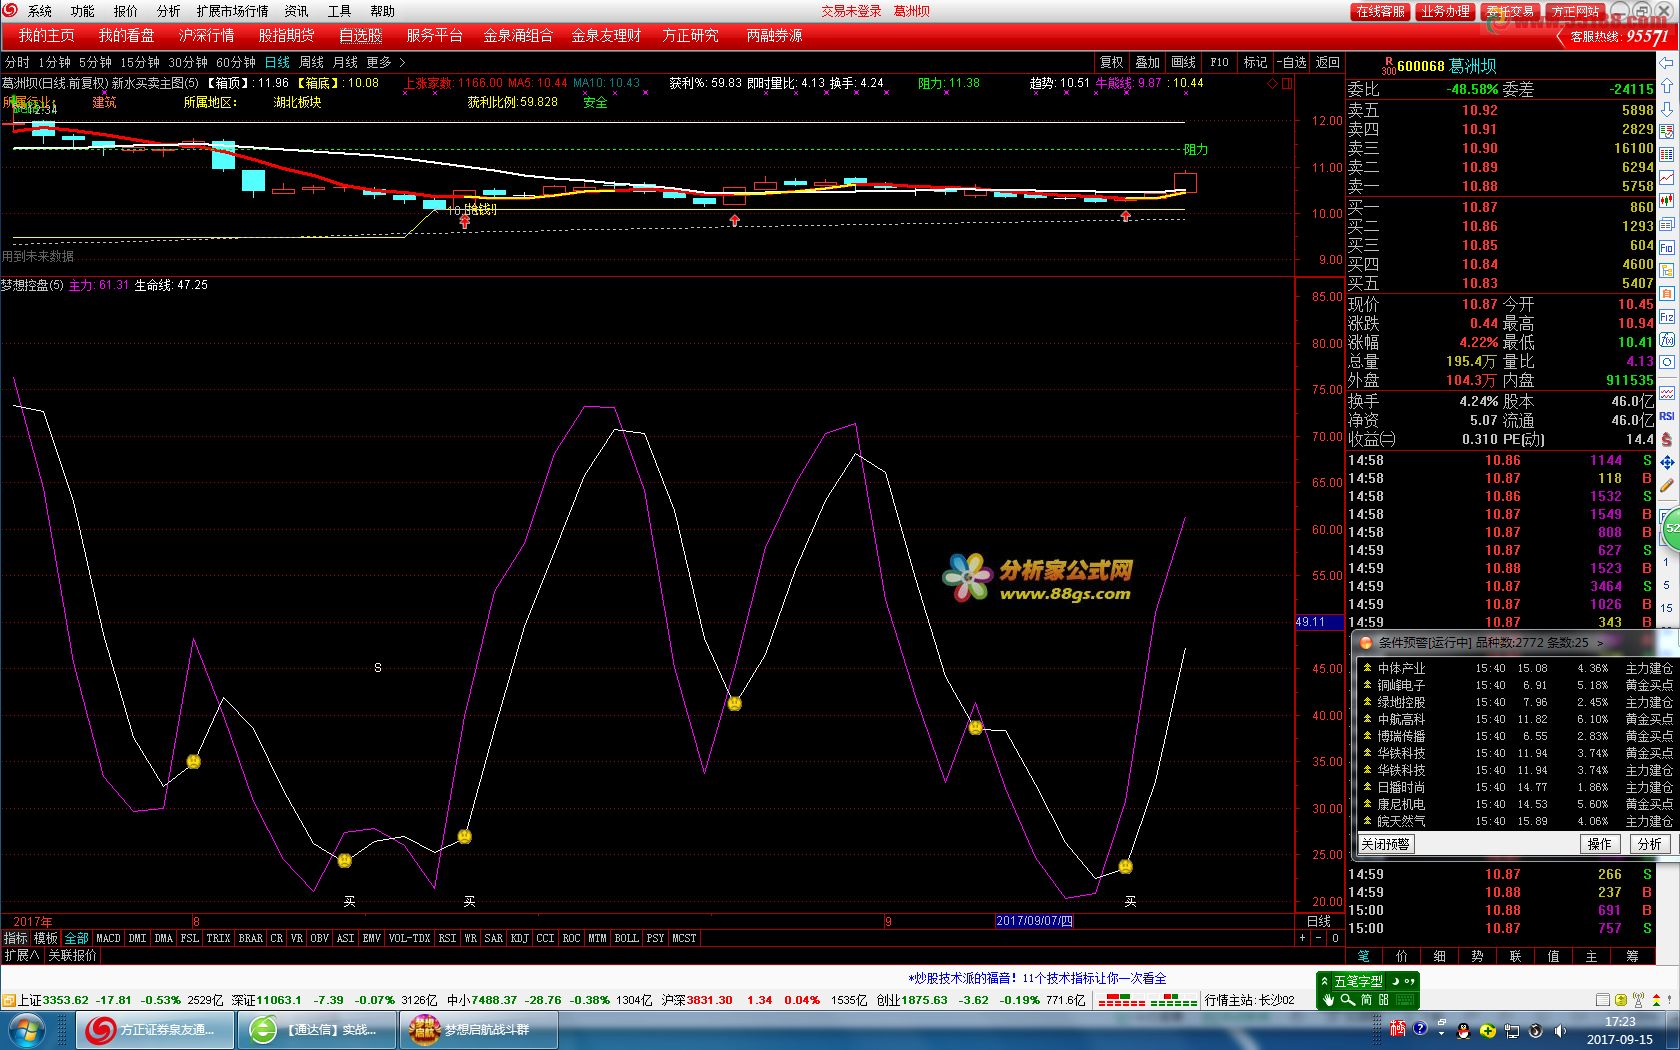Open the candlestick chart icon in sidebar

click(1667, 200)
